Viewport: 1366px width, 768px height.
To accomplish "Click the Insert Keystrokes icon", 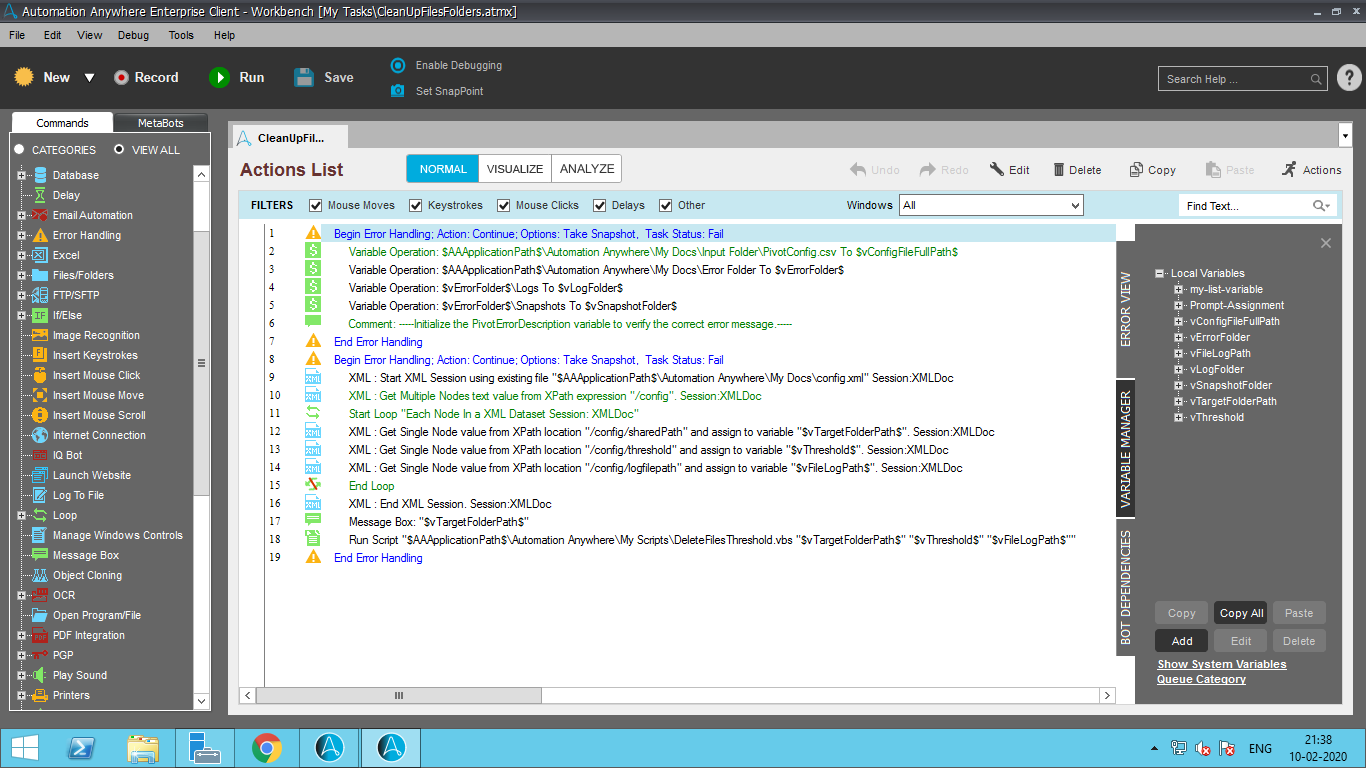I will [40, 355].
